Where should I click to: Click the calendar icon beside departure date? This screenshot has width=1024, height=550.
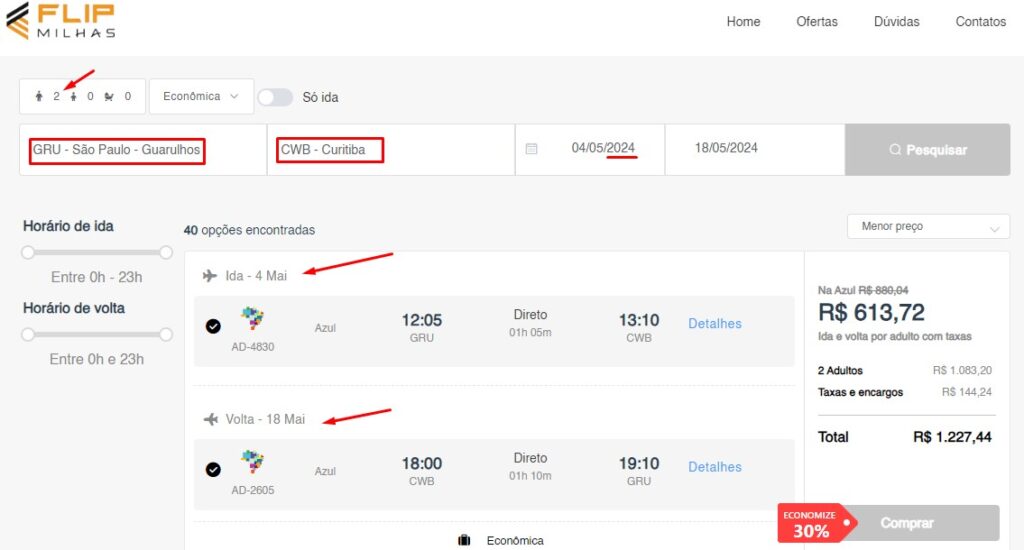[531, 149]
